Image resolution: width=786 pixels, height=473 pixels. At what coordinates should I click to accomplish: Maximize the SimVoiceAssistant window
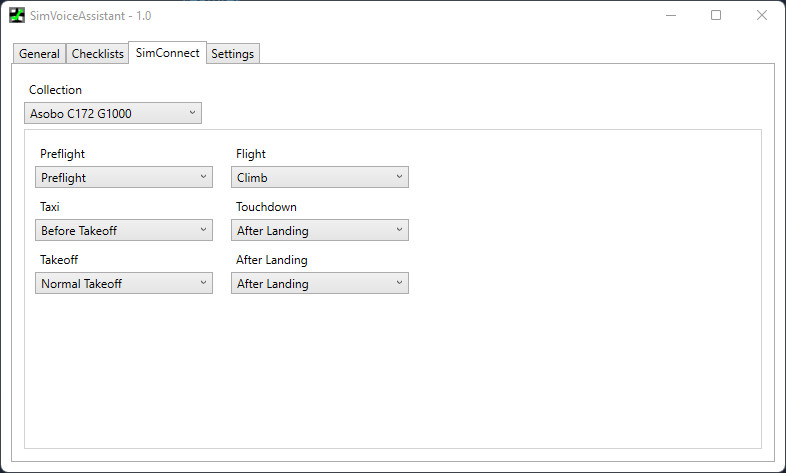716,16
